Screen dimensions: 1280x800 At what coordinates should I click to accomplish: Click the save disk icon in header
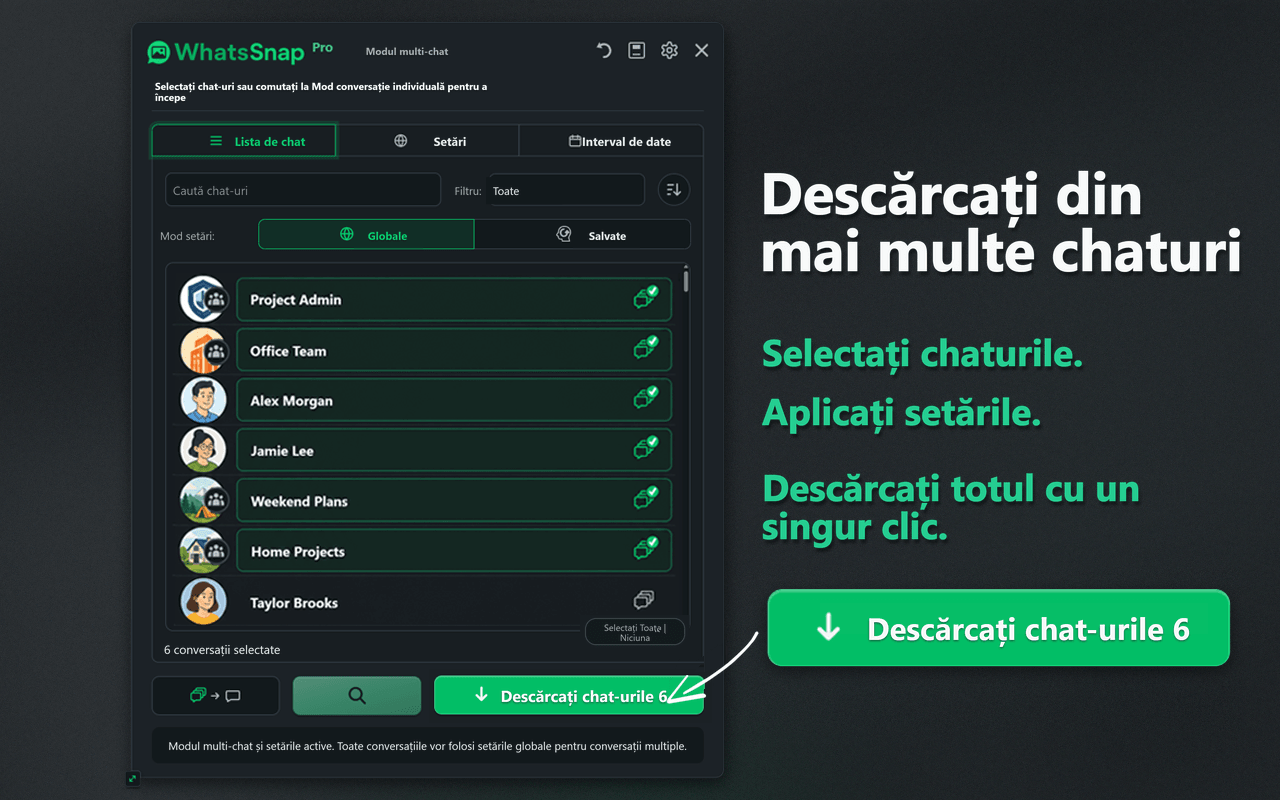click(636, 50)
